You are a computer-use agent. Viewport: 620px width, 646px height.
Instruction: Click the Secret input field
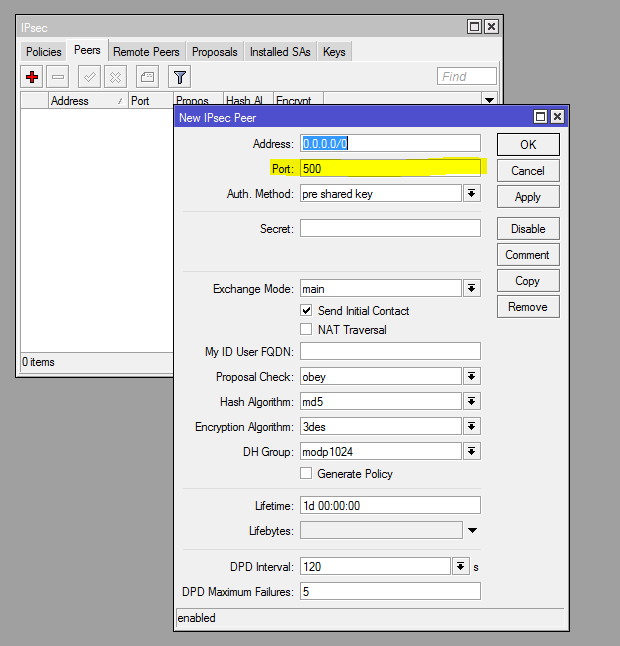[390, 228]
